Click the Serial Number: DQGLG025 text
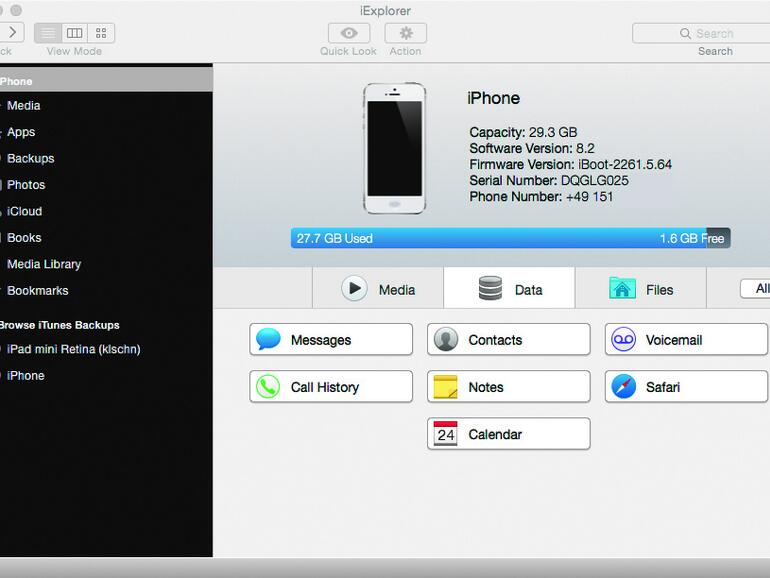Viewport: 770px width, 578px height. tap(549, 181)
